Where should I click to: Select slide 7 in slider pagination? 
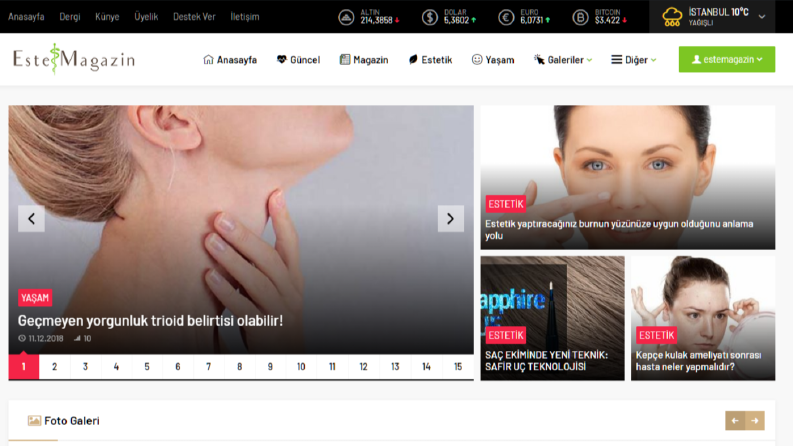pyautogui.click(x=208, y=367)
